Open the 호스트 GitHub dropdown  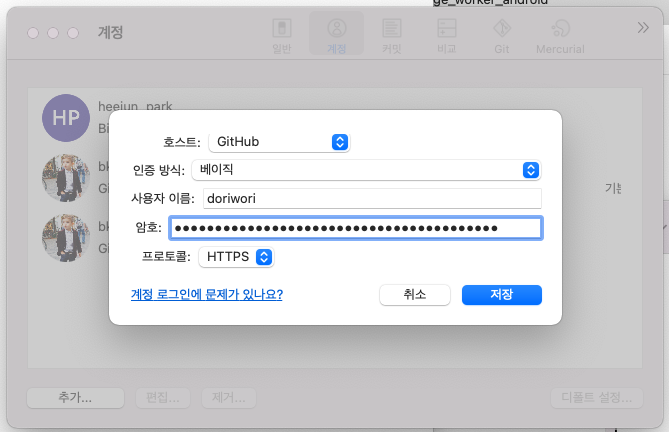[279, 142]
